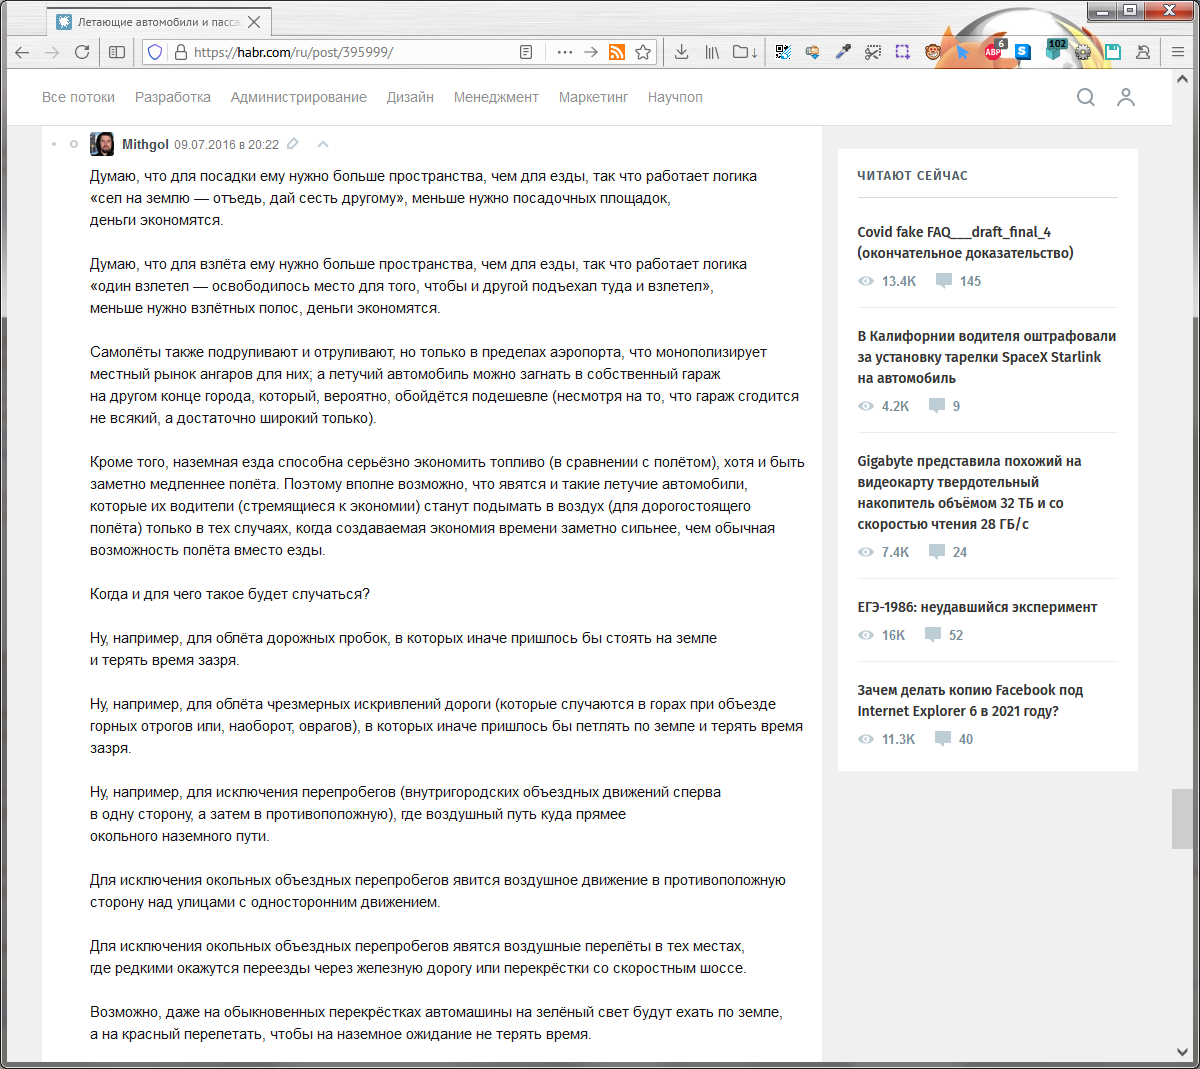The width and height of the screenshot is (1200, 1069).
Task: Open page actions three-dot menu
Action: (565, 52)
